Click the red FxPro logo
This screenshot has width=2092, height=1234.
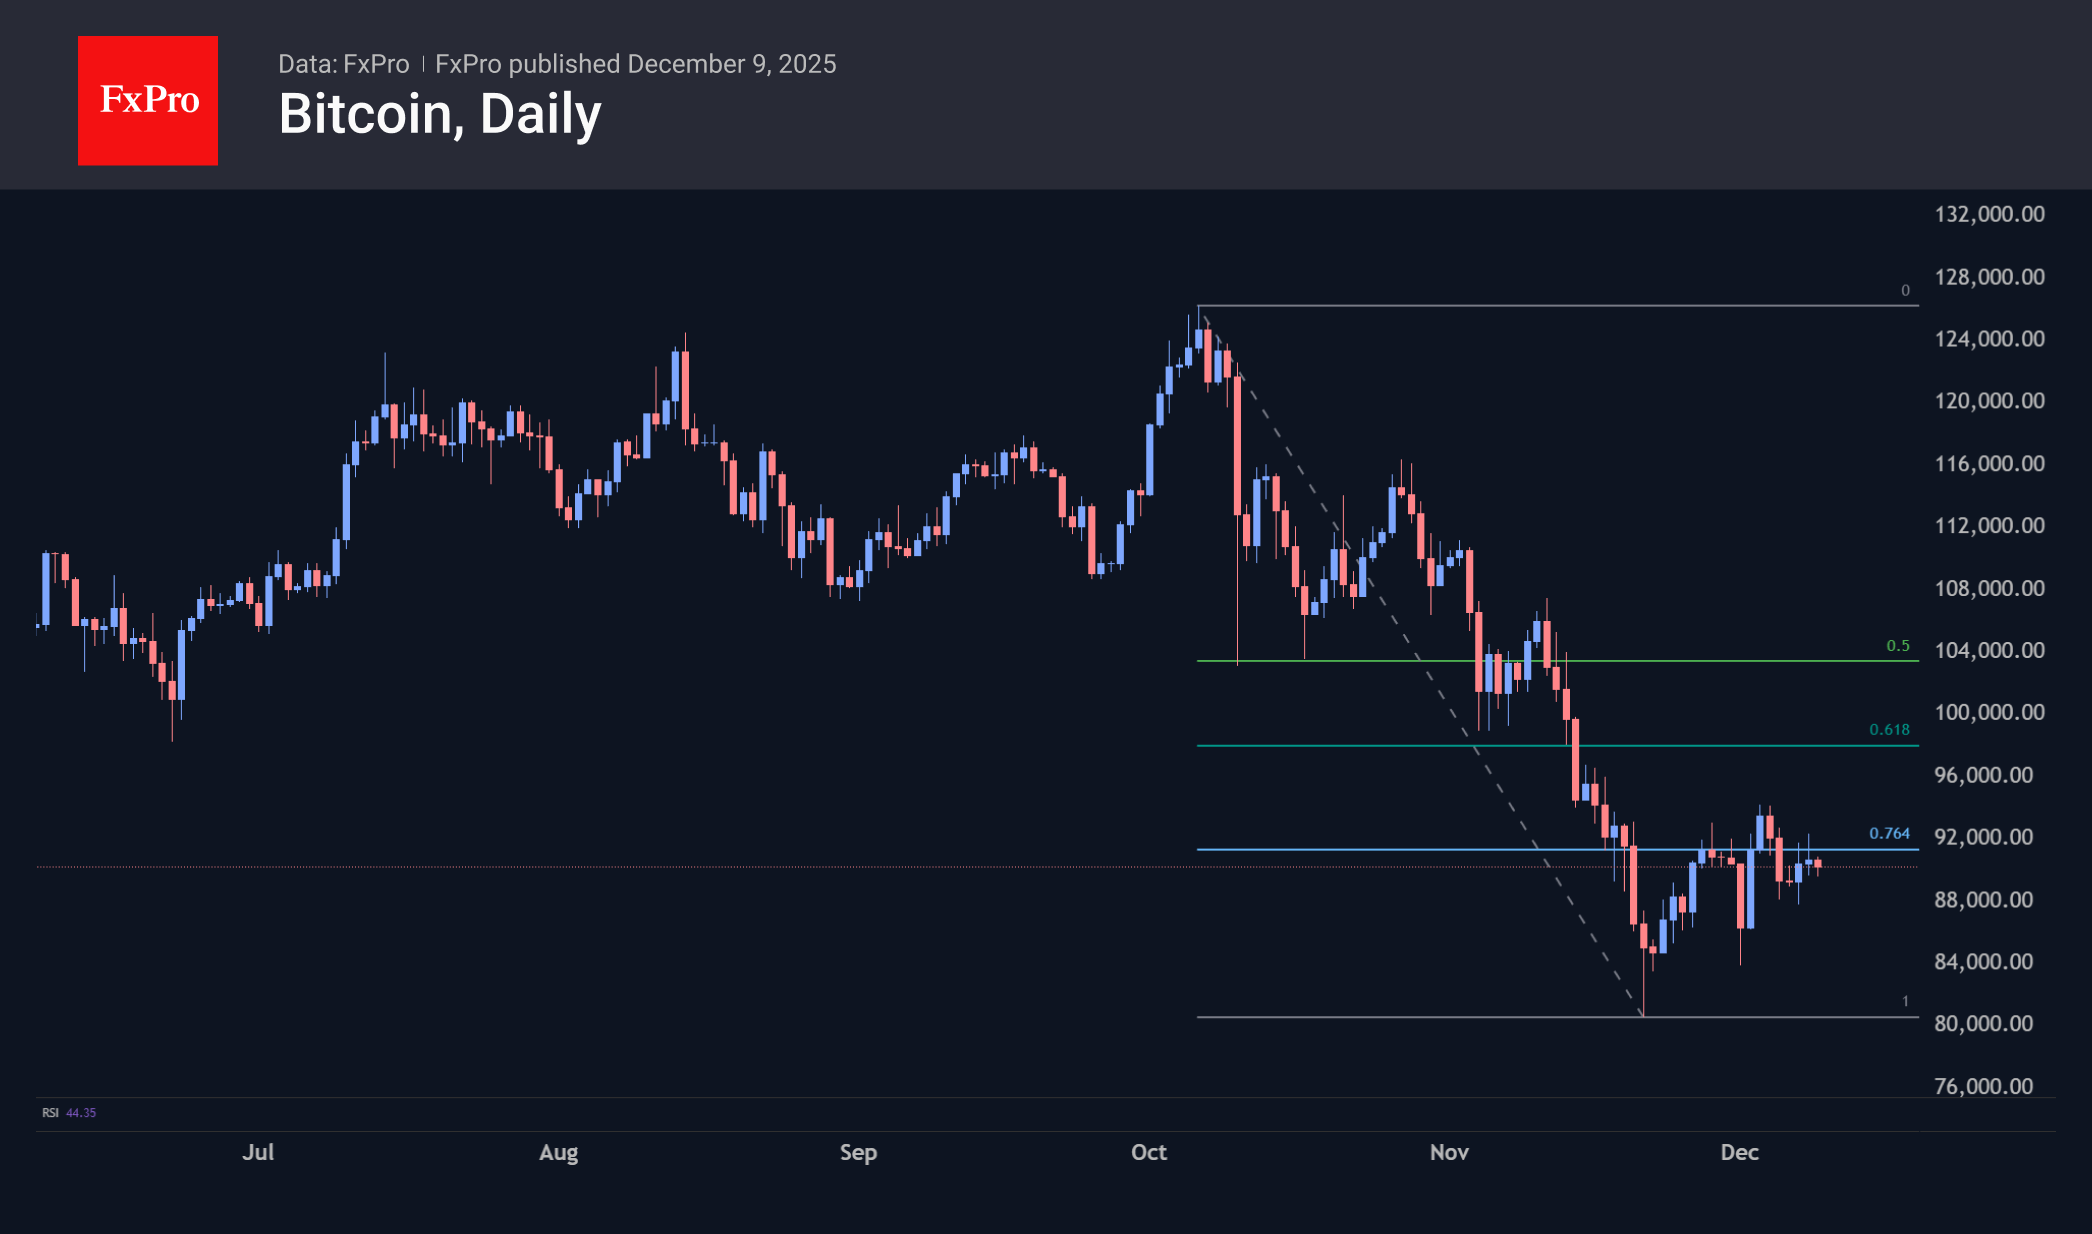coord(148,100)
